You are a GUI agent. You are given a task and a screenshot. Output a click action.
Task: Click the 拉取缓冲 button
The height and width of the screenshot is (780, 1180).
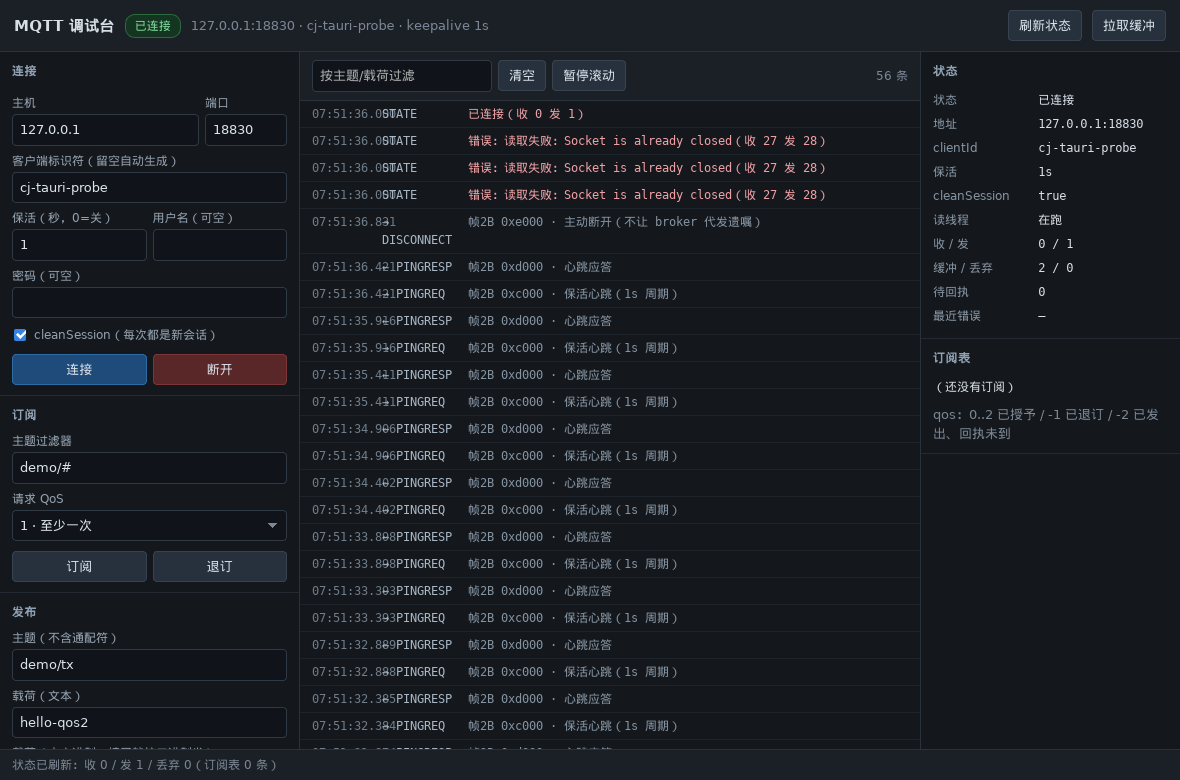click(x=1129, y=26)
